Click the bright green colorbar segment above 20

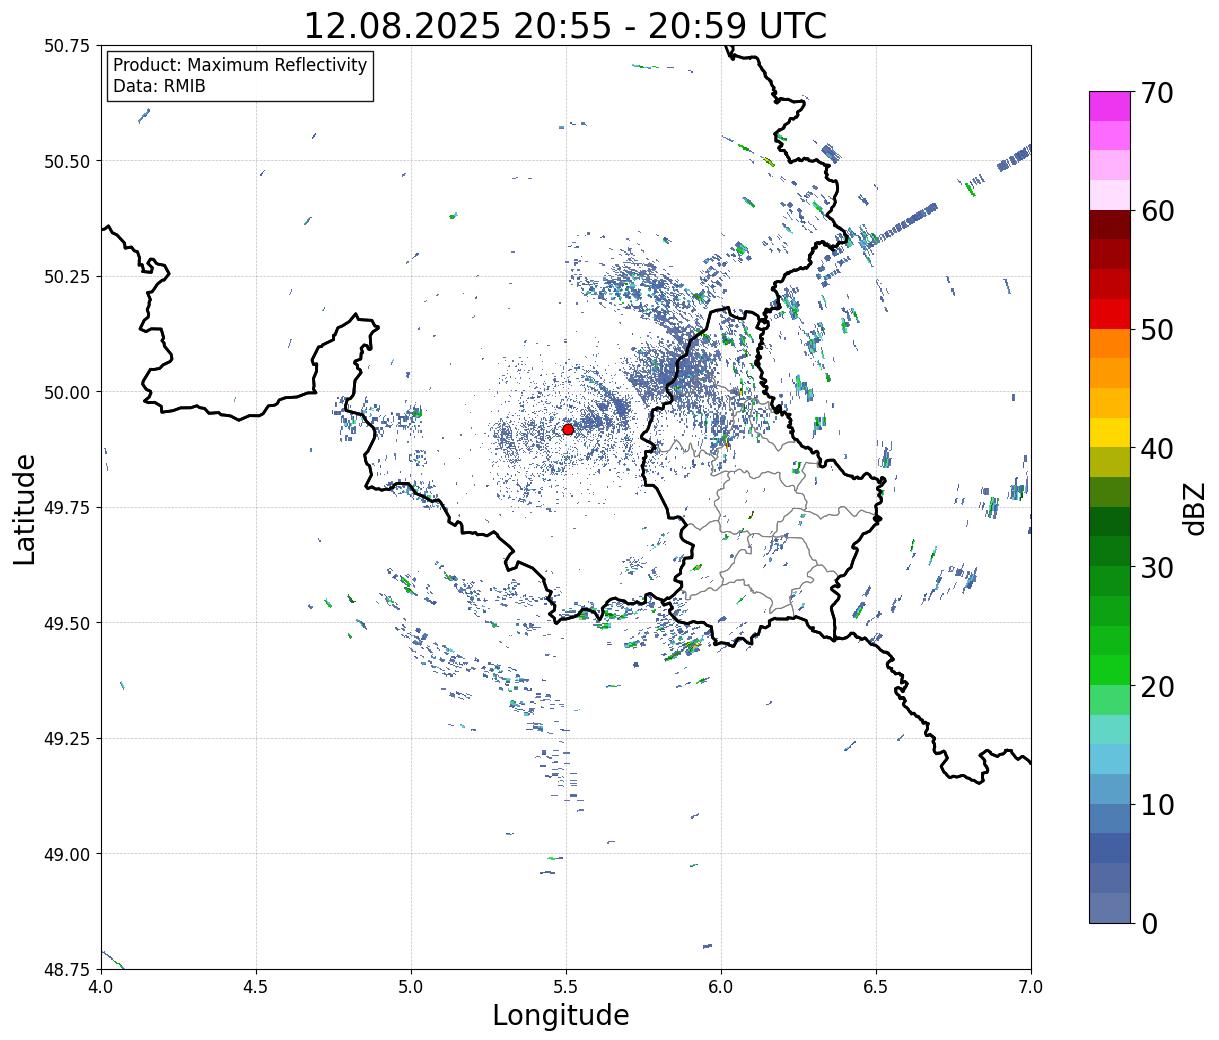(1110, 669)
